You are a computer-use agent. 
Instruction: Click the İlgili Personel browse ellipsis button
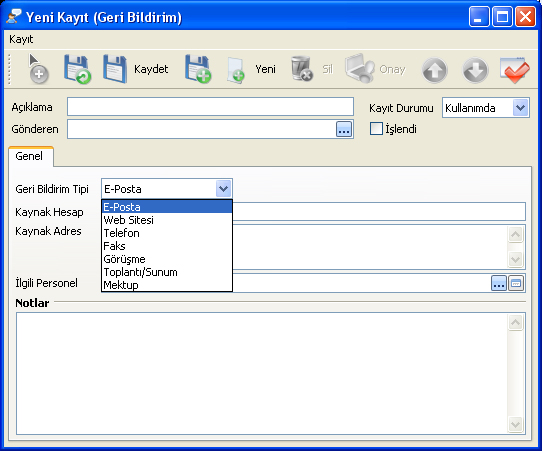pyautogui.click(x=499, y=283)
